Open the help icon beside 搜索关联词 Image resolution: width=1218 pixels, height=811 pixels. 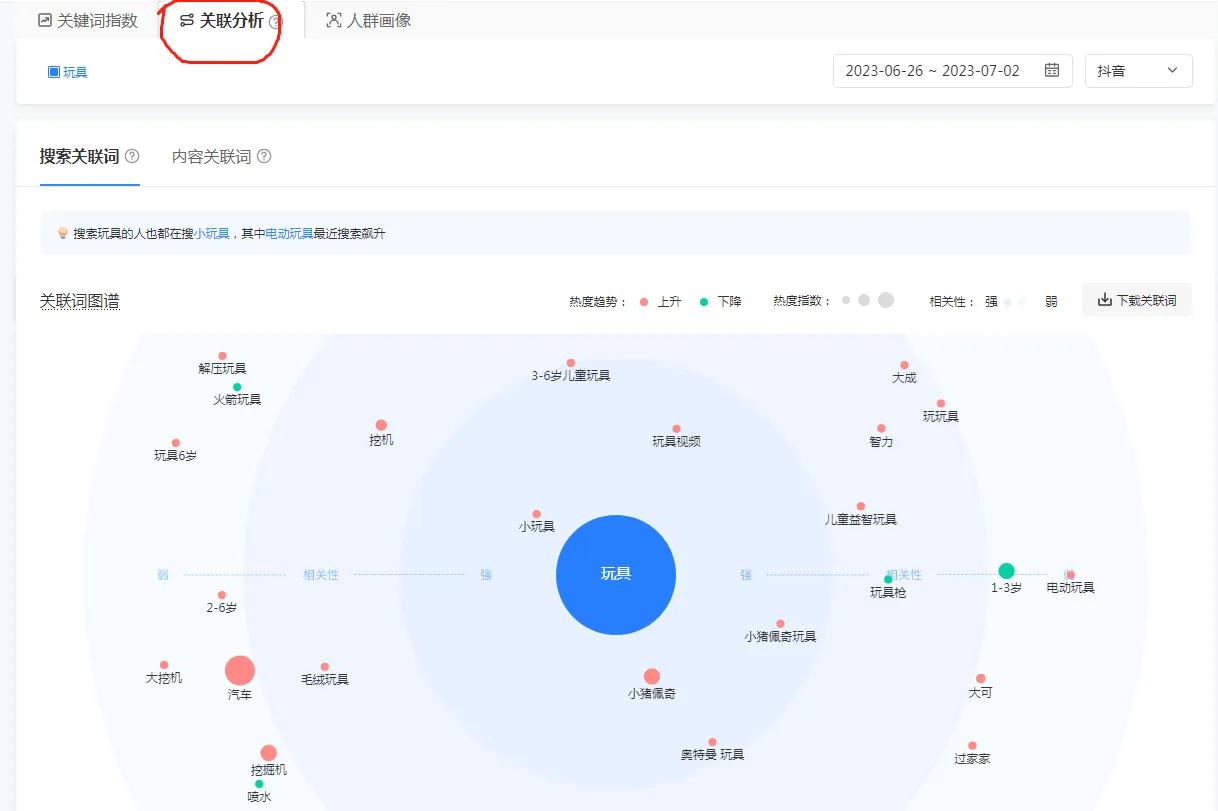click(x=131, y=156)
